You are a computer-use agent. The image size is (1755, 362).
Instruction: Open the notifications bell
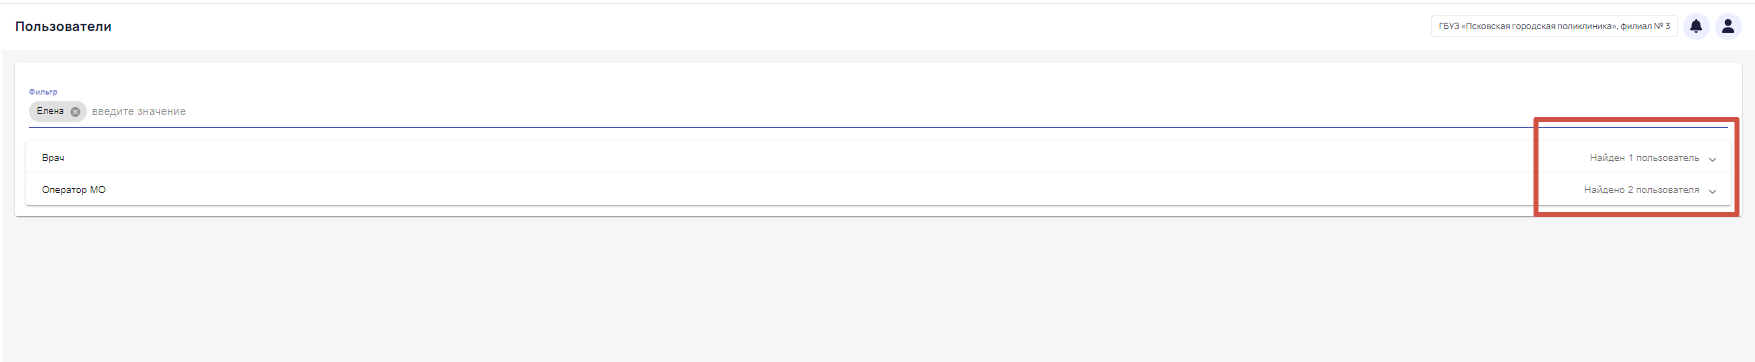(x=1696, y=27)
